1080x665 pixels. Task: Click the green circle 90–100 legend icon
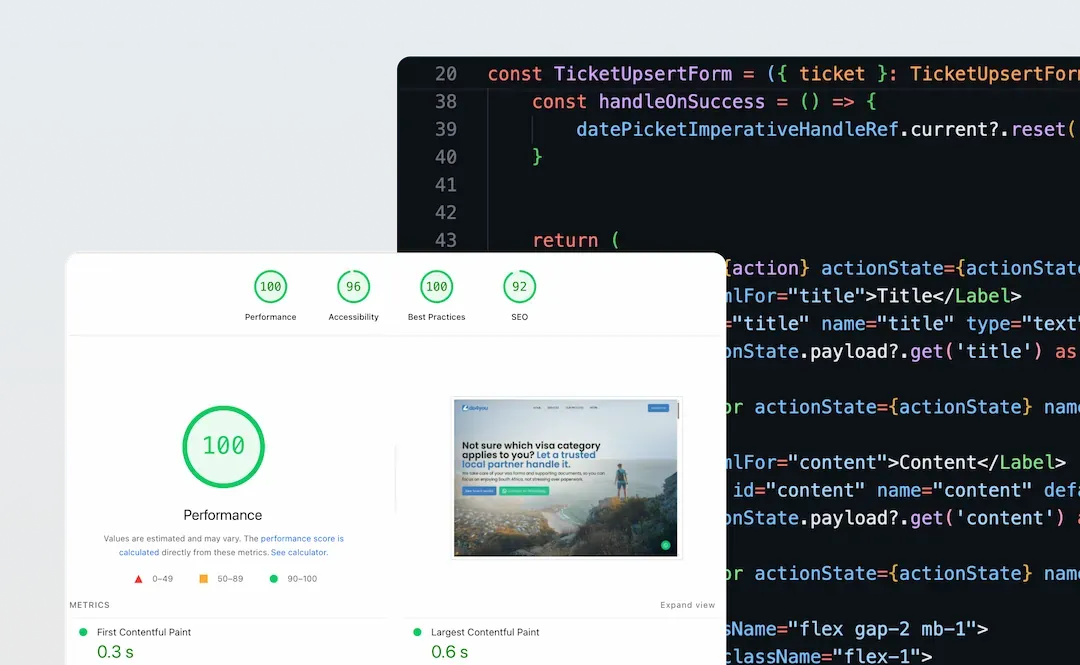(273, 579)
